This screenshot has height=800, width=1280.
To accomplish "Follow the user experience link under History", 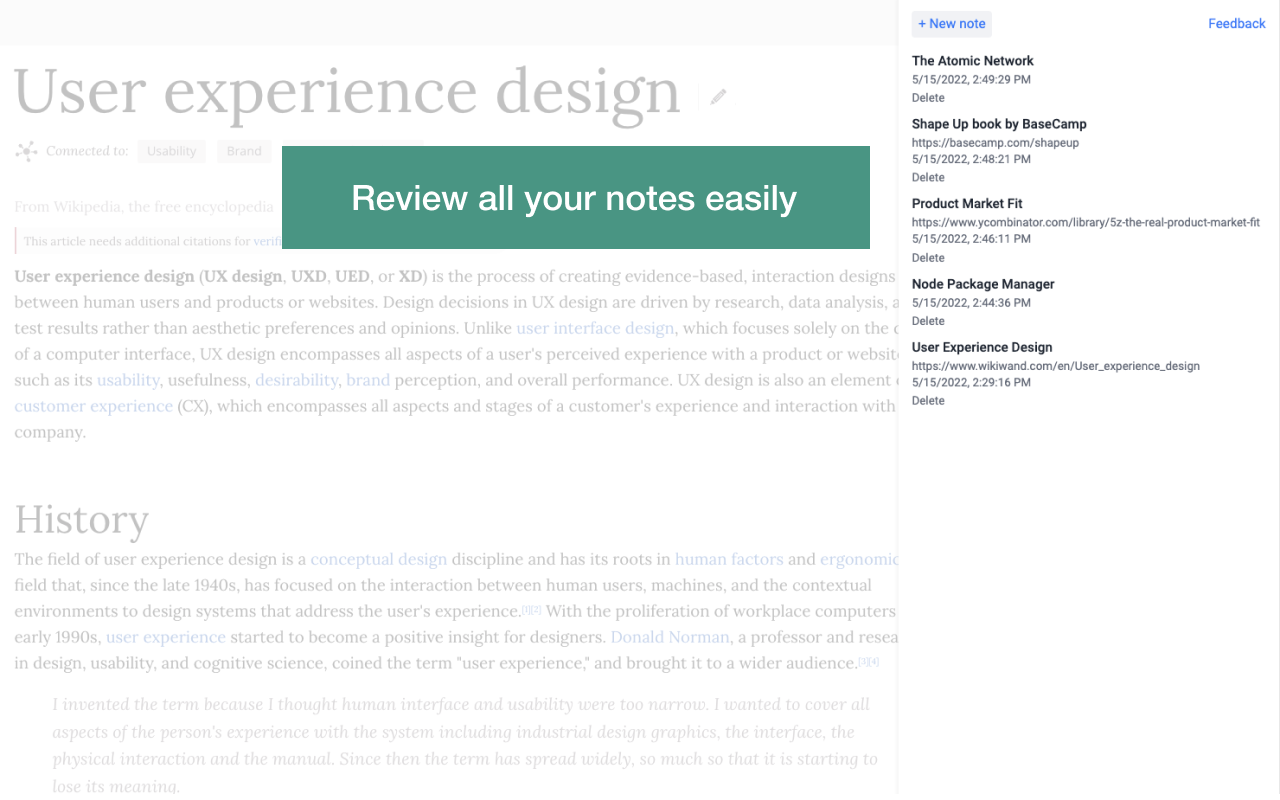I will tap(166, 637).
